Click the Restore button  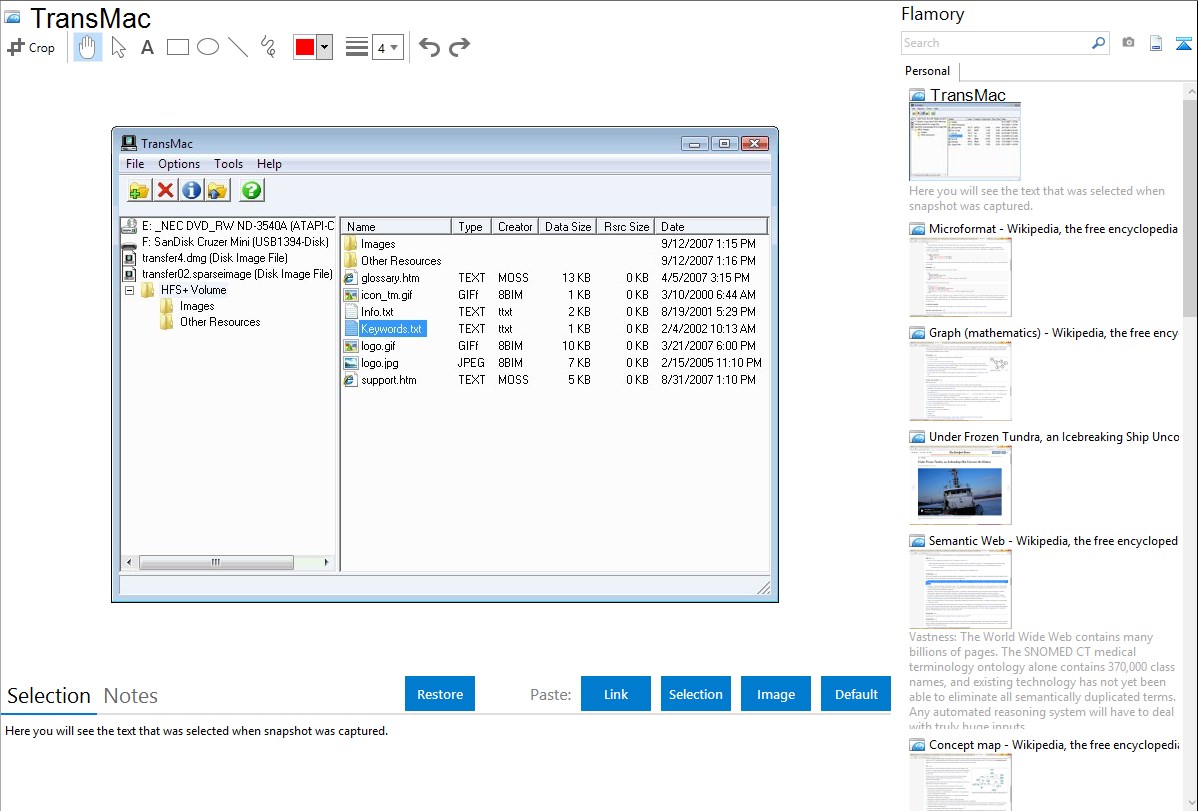click(x=440, y=694)
